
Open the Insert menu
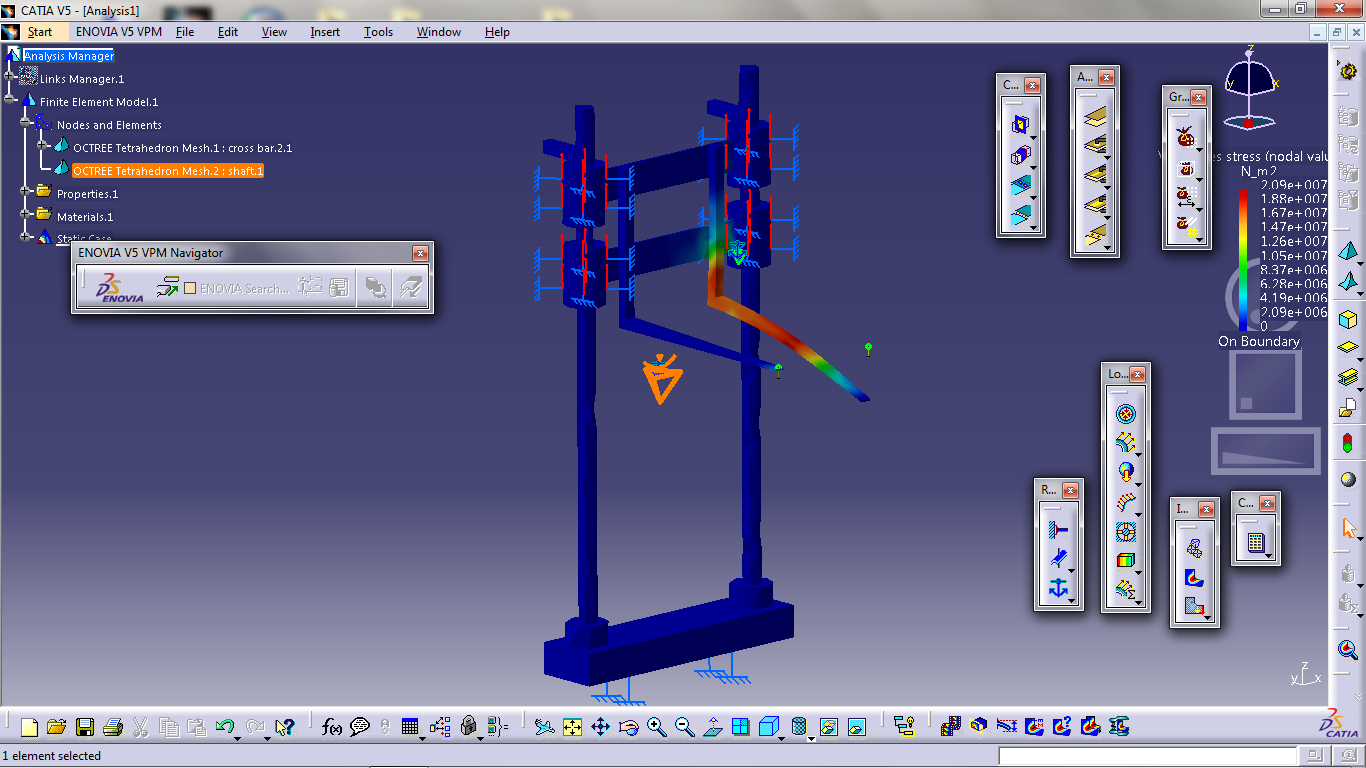click(324, 31)
